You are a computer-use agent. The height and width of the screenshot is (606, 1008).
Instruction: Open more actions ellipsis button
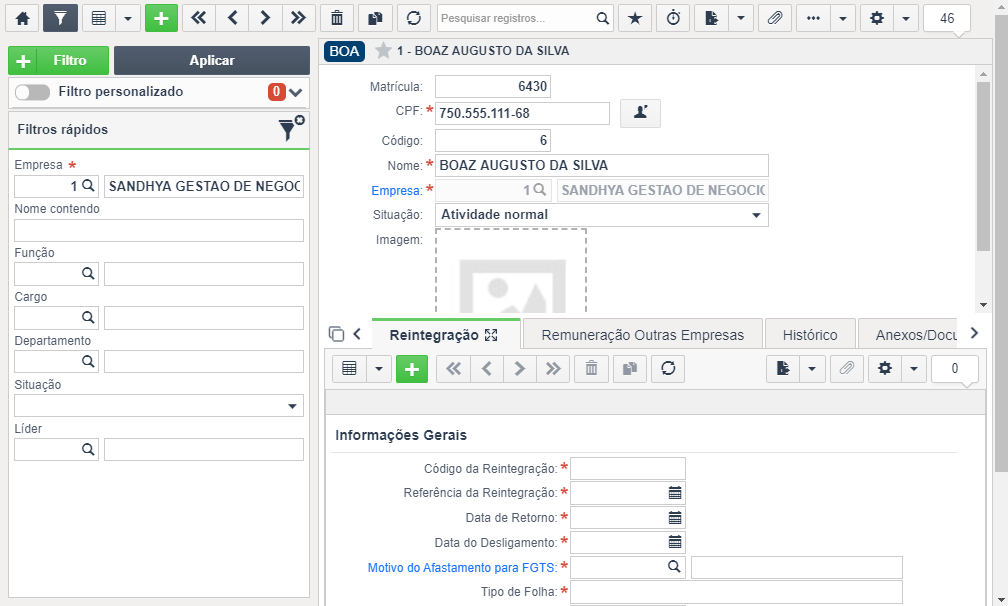pyautogui.click(x=813, y=18)
